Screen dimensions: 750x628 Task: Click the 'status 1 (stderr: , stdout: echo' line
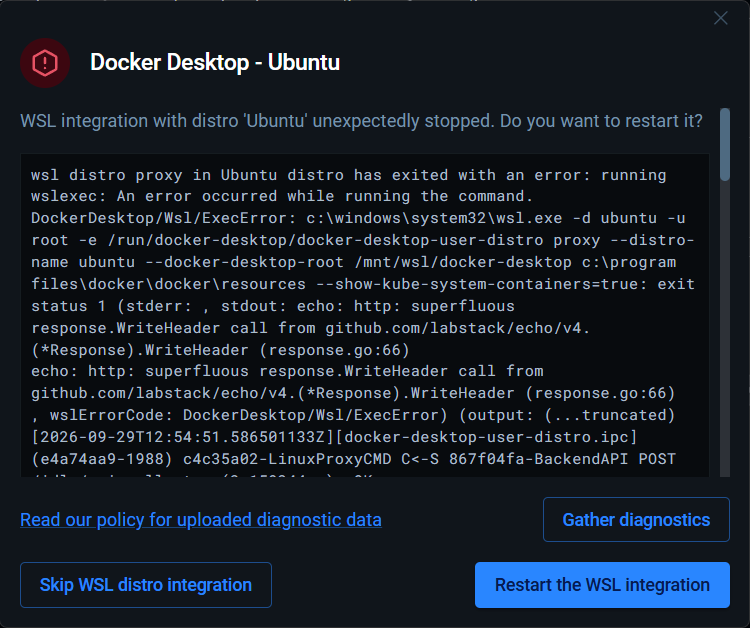pos(273,306)
